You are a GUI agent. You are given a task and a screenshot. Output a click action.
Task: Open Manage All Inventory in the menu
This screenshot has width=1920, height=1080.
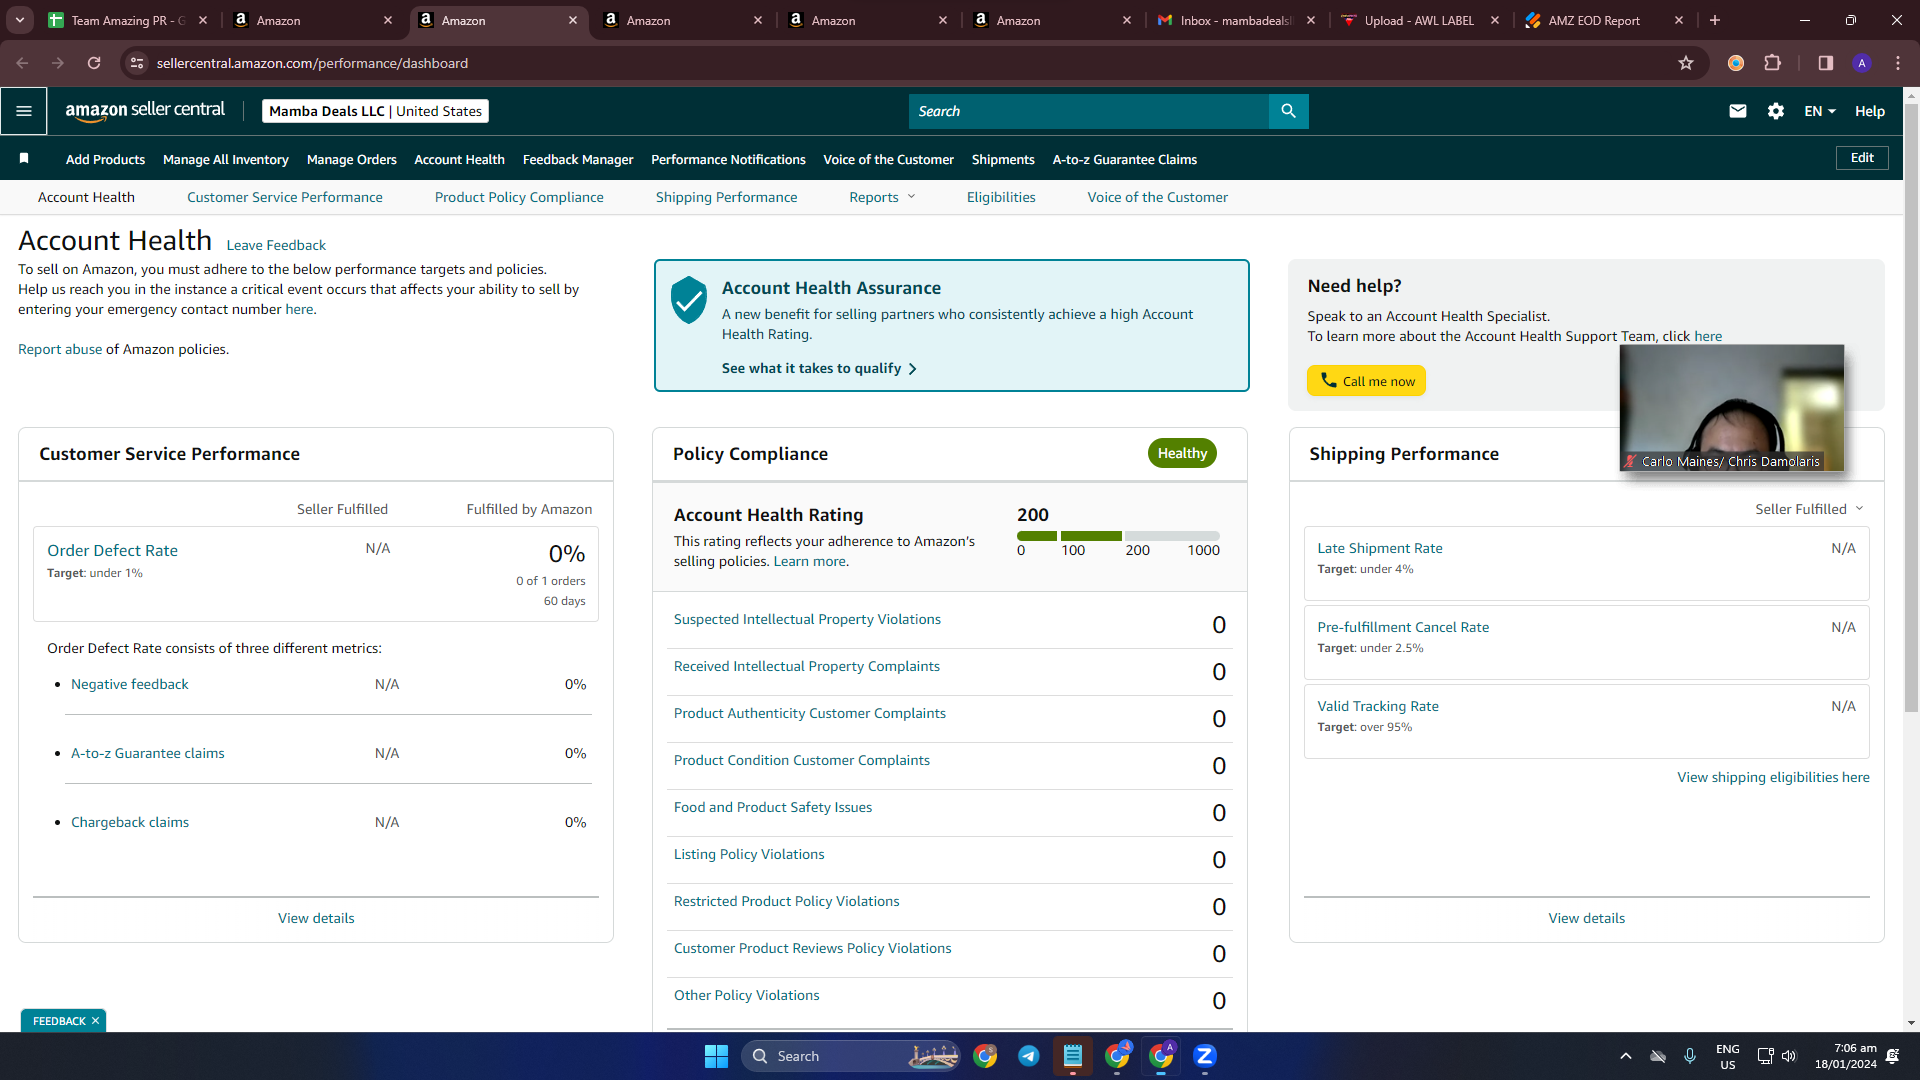click(226, 159)
